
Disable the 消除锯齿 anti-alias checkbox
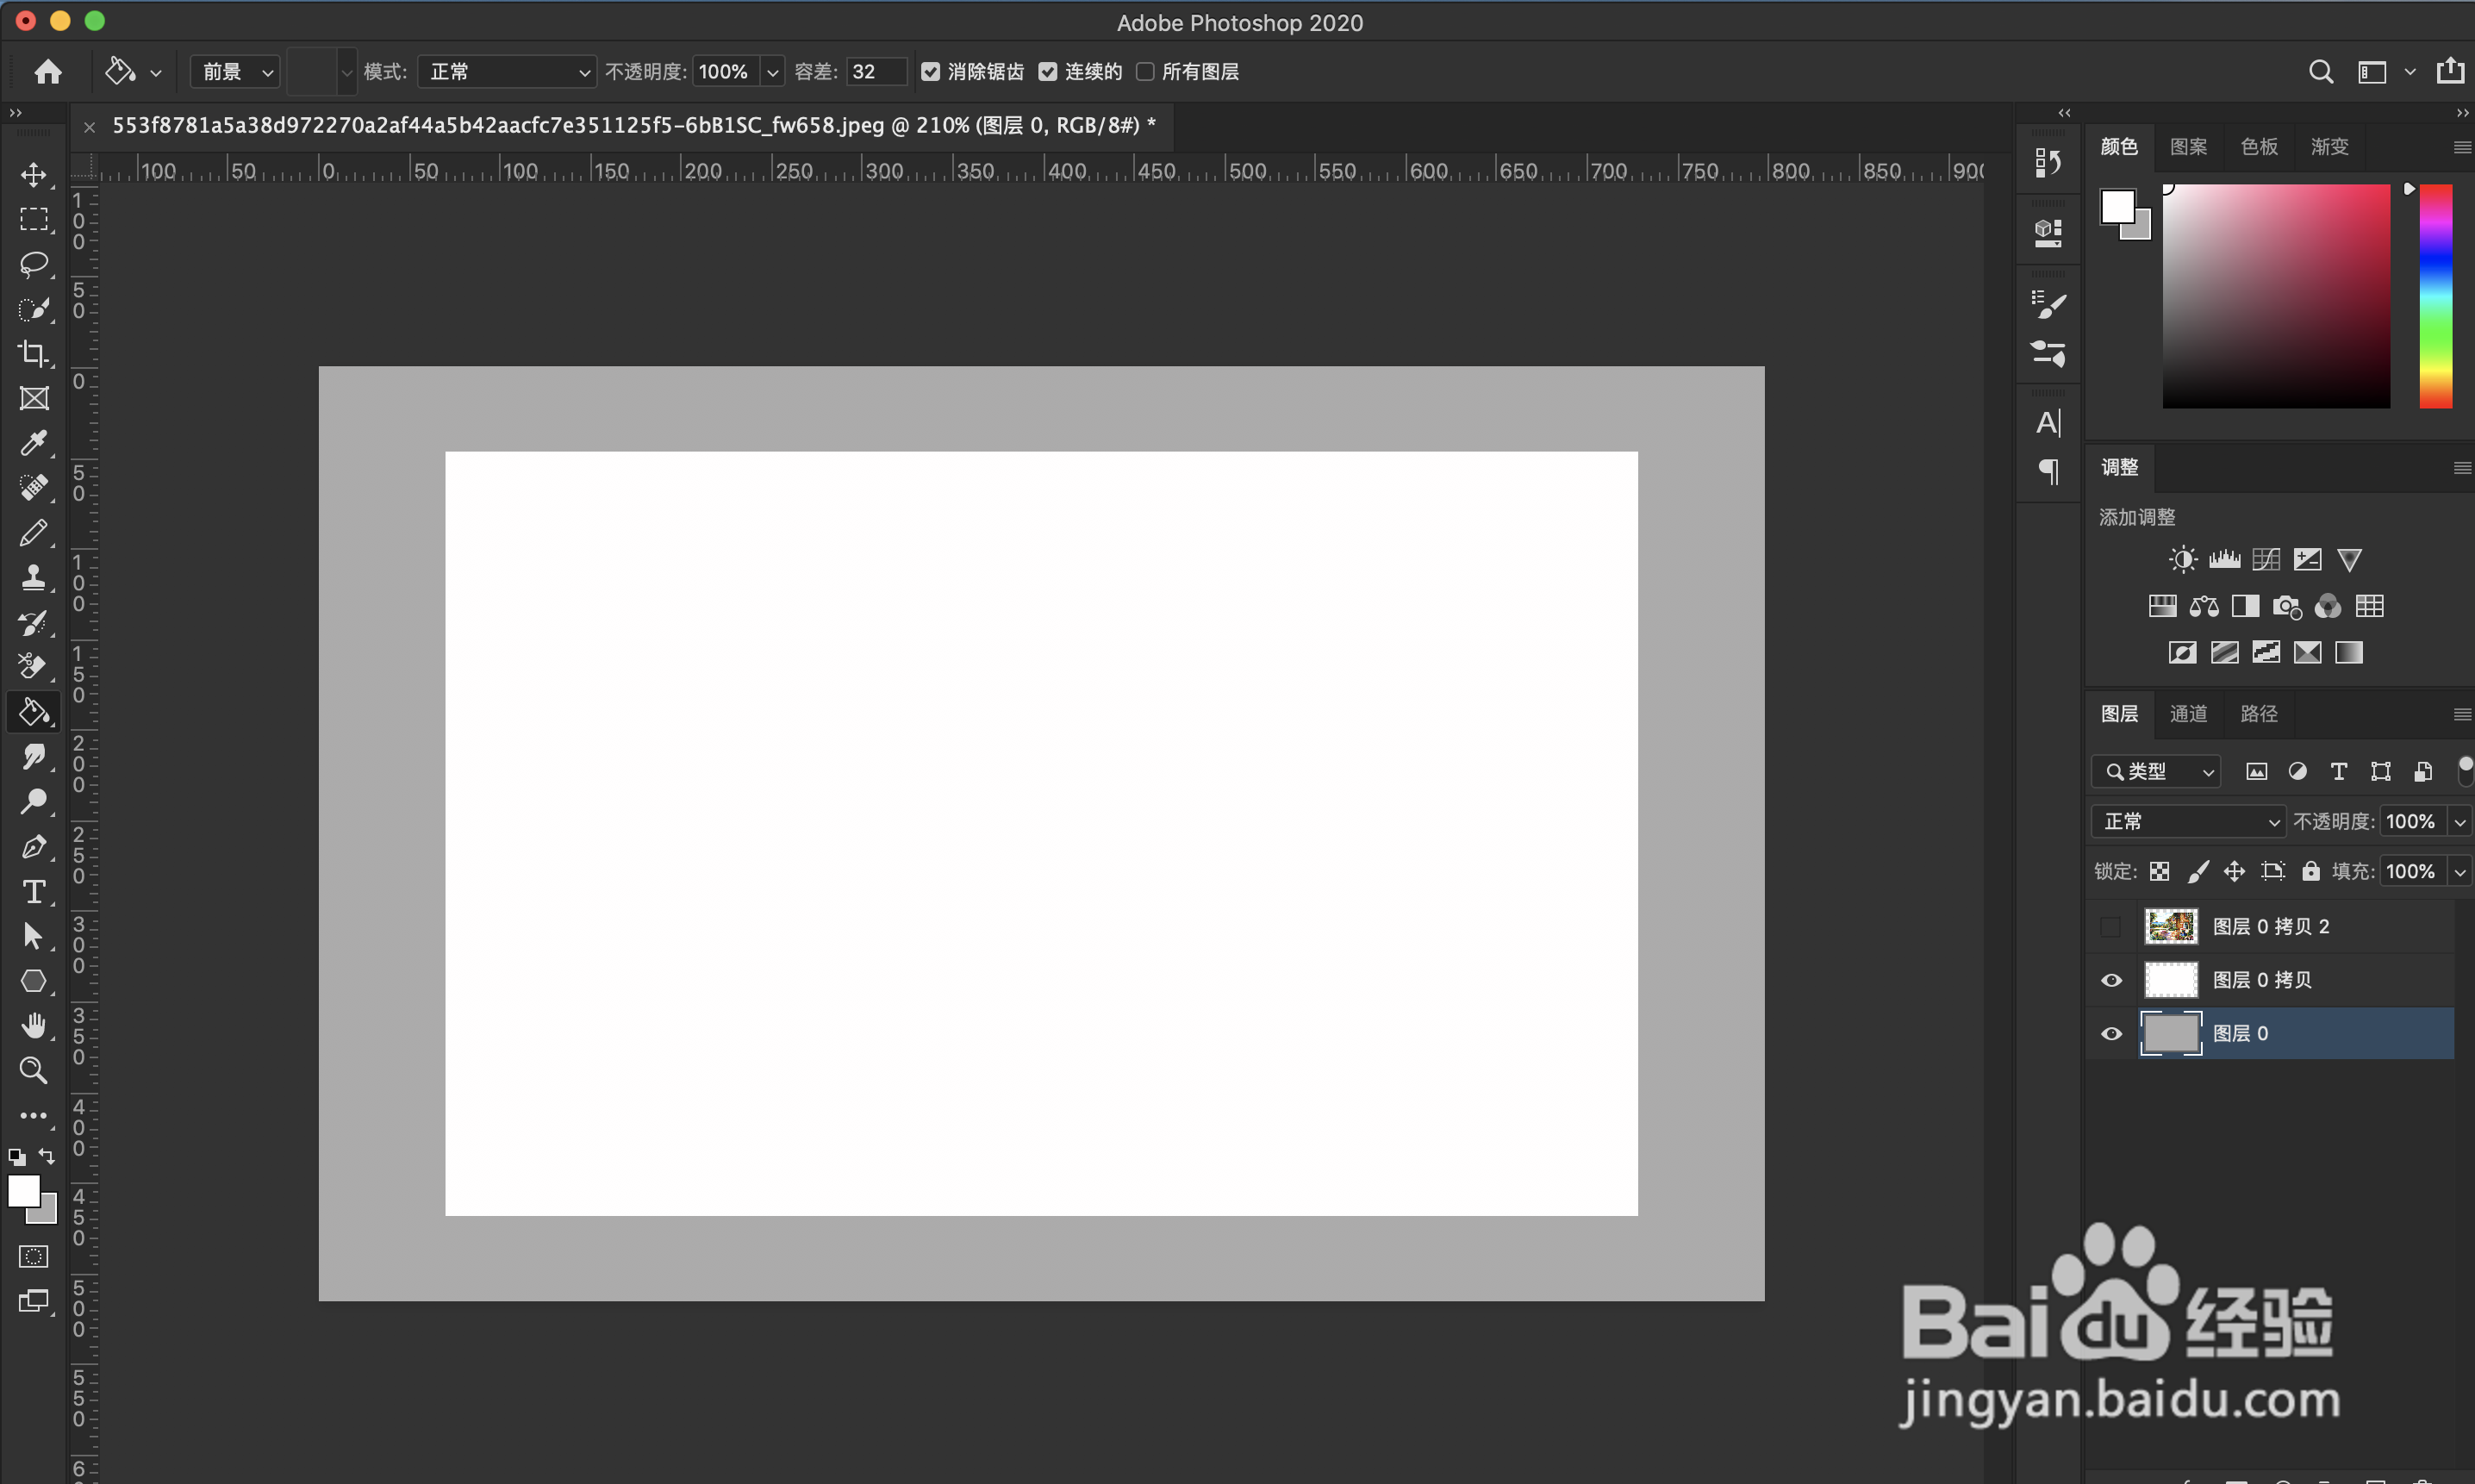[931, 72]
